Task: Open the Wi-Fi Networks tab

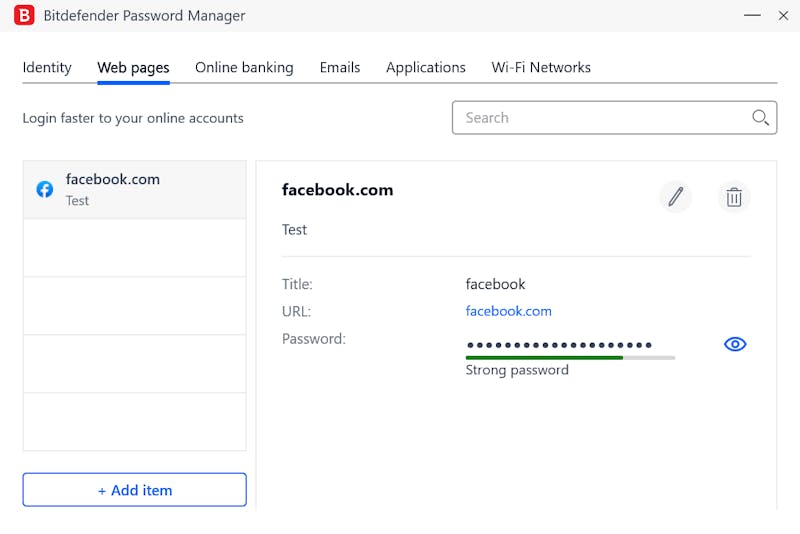Action: 541,67
